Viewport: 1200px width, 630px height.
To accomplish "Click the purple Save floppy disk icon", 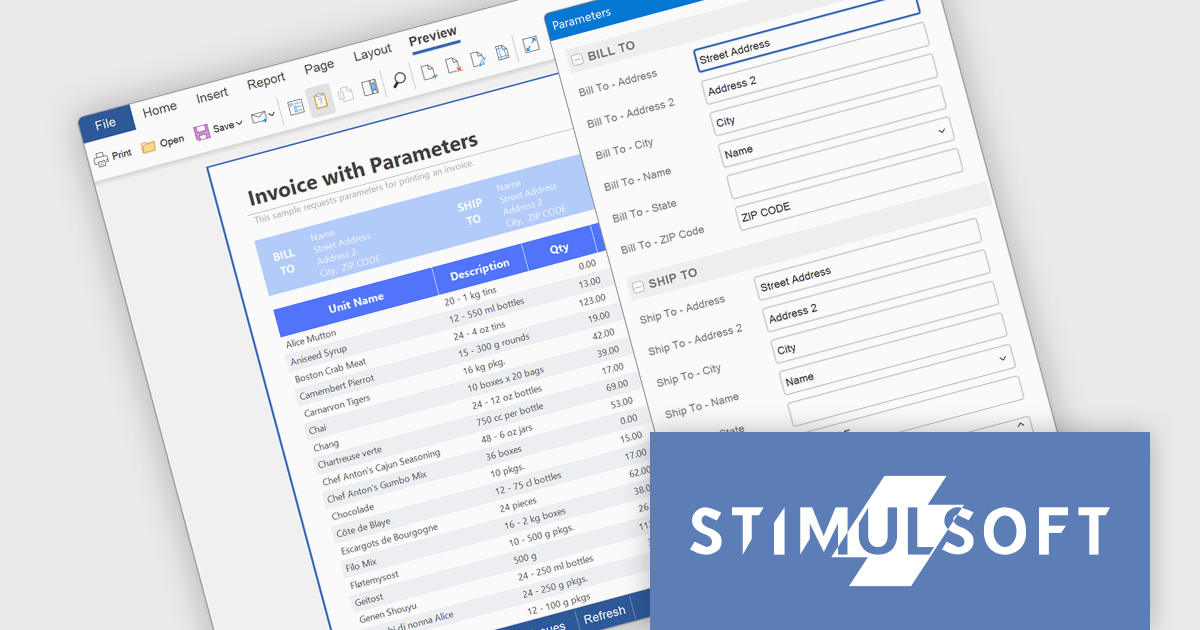I will click(x=201, y=132).
